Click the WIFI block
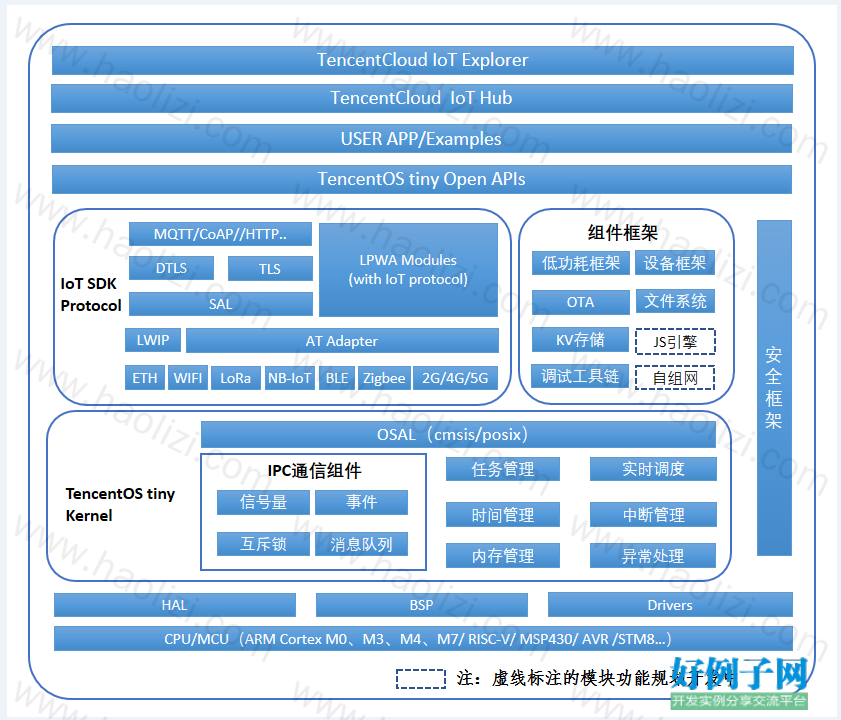Image resolution: width=841 pixels, height=720 pixels. (188, 378)
